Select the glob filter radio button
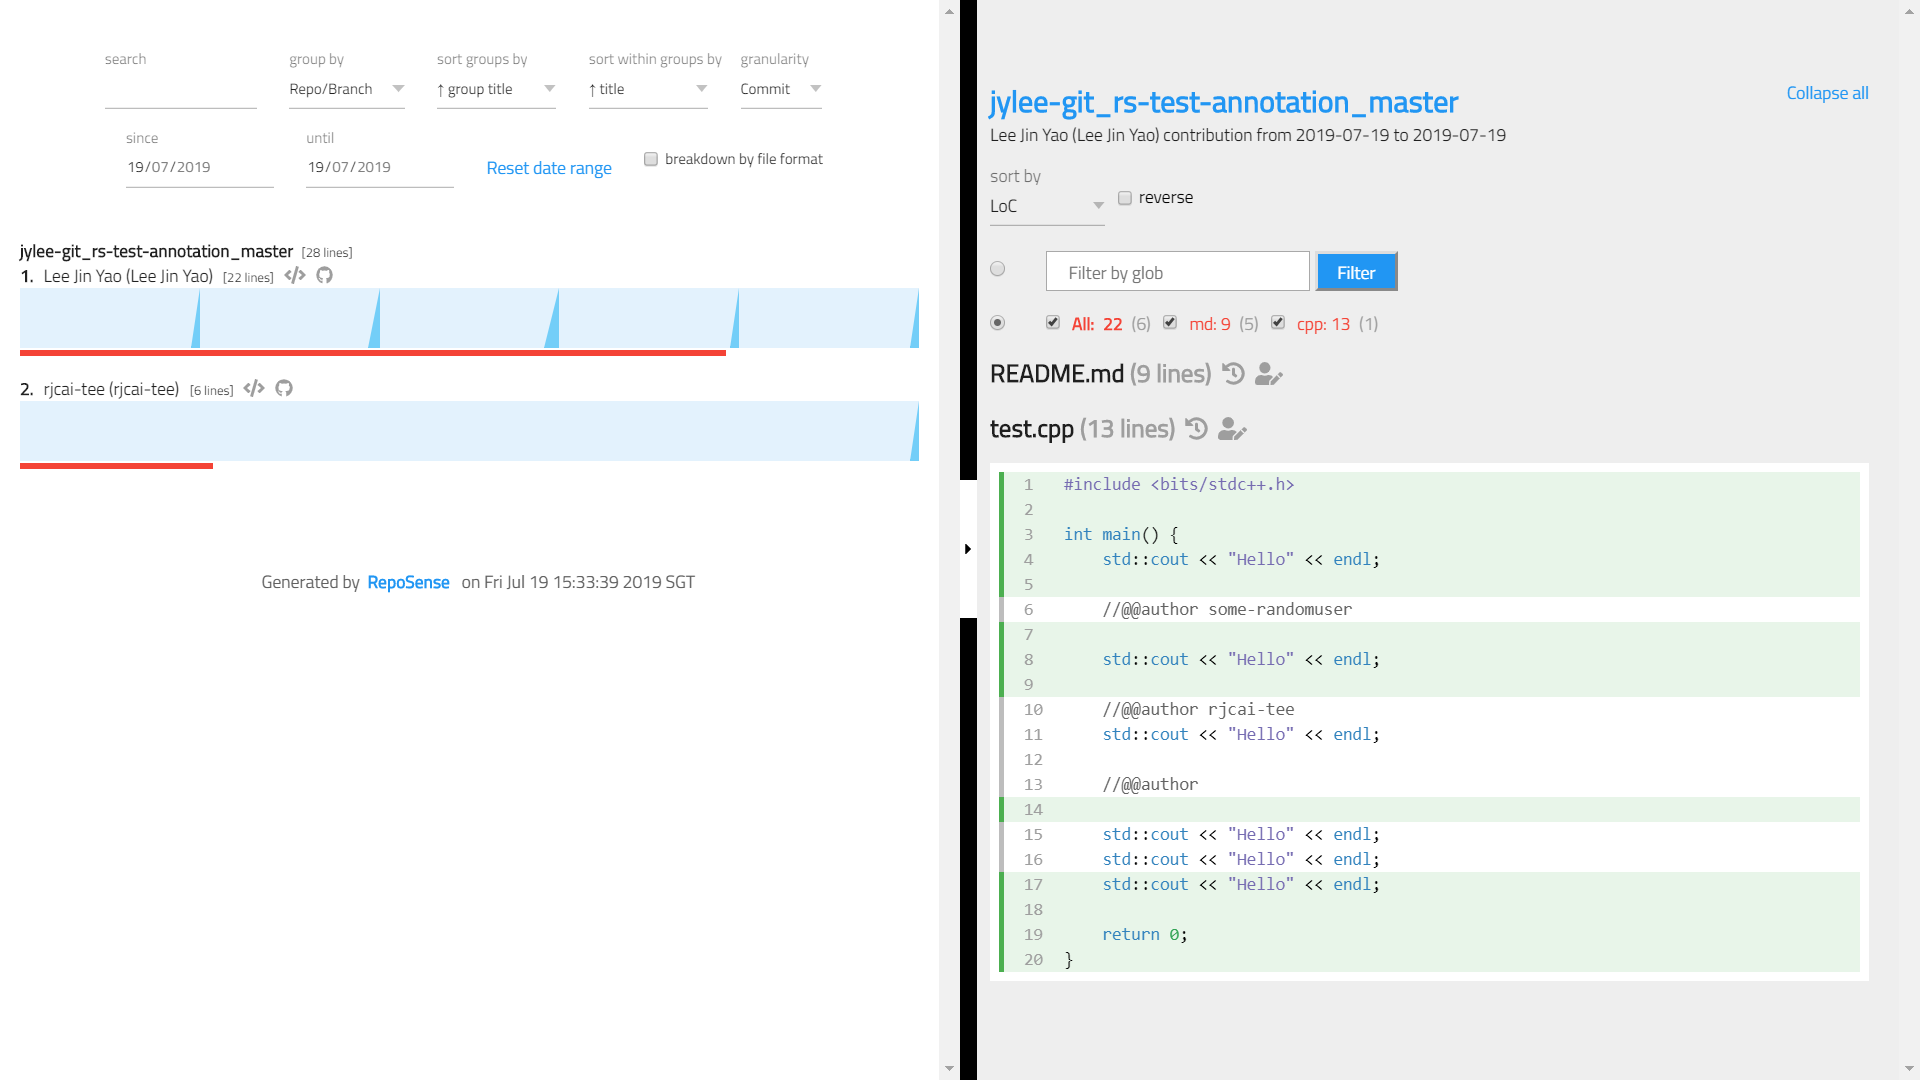1920x1080 pixels. (997, 269)
